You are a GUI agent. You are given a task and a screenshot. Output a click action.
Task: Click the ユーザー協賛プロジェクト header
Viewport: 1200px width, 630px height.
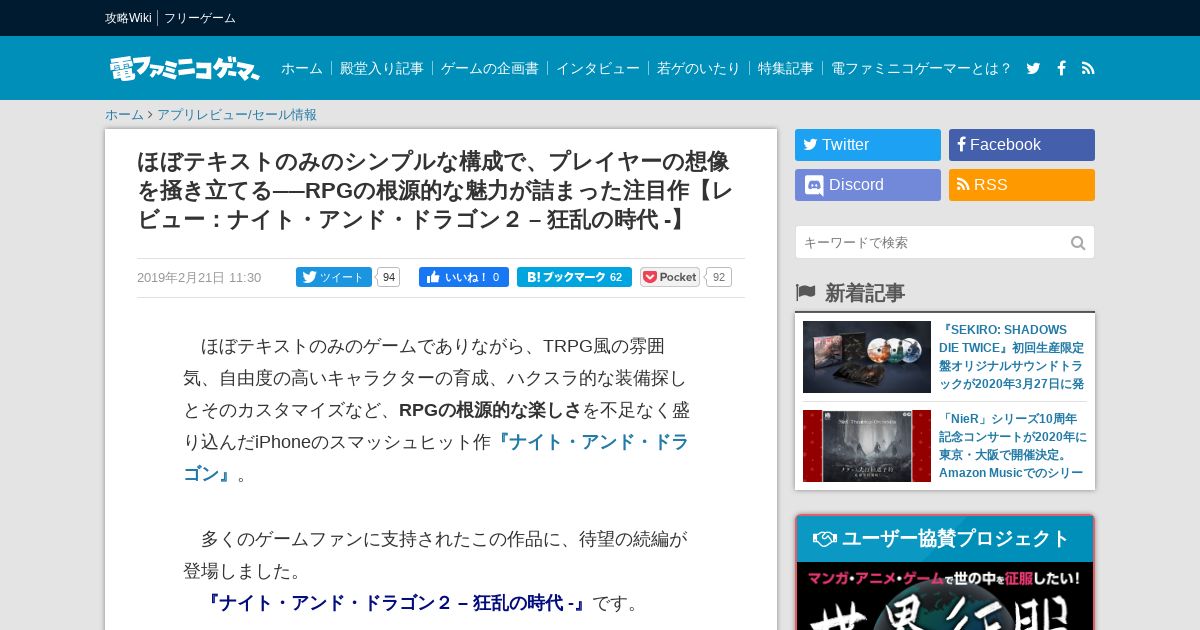point(945,539)
